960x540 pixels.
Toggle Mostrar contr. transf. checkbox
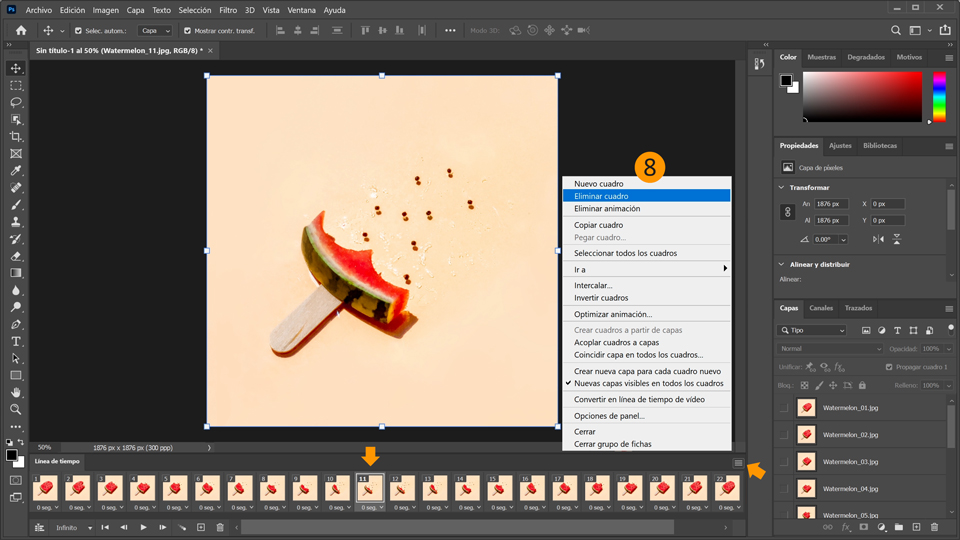coord(187,31)
